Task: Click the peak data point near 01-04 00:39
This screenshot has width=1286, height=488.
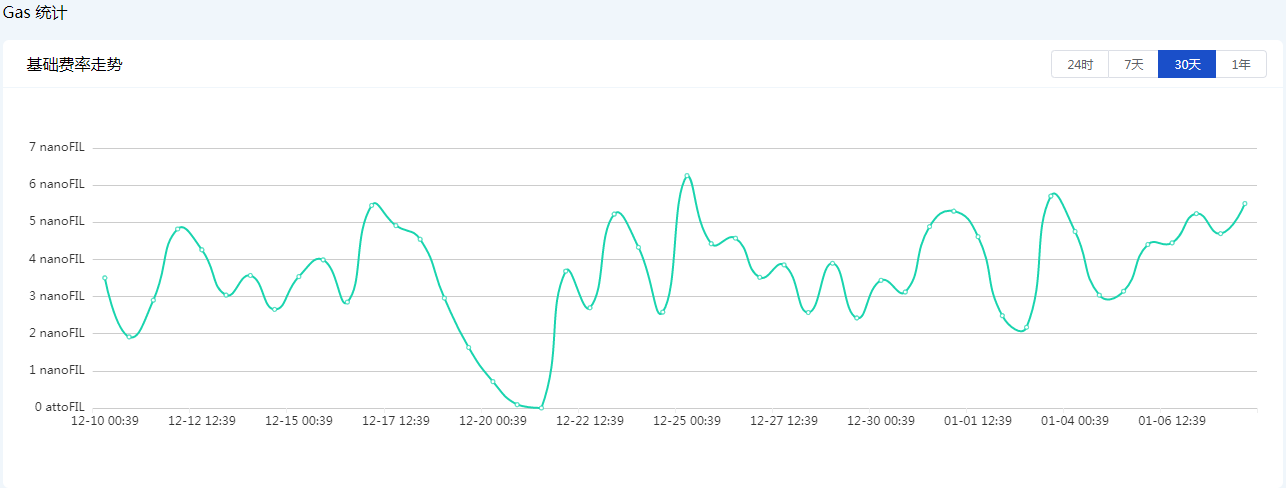Action: pyautogui.click(x=1051, y=196)
